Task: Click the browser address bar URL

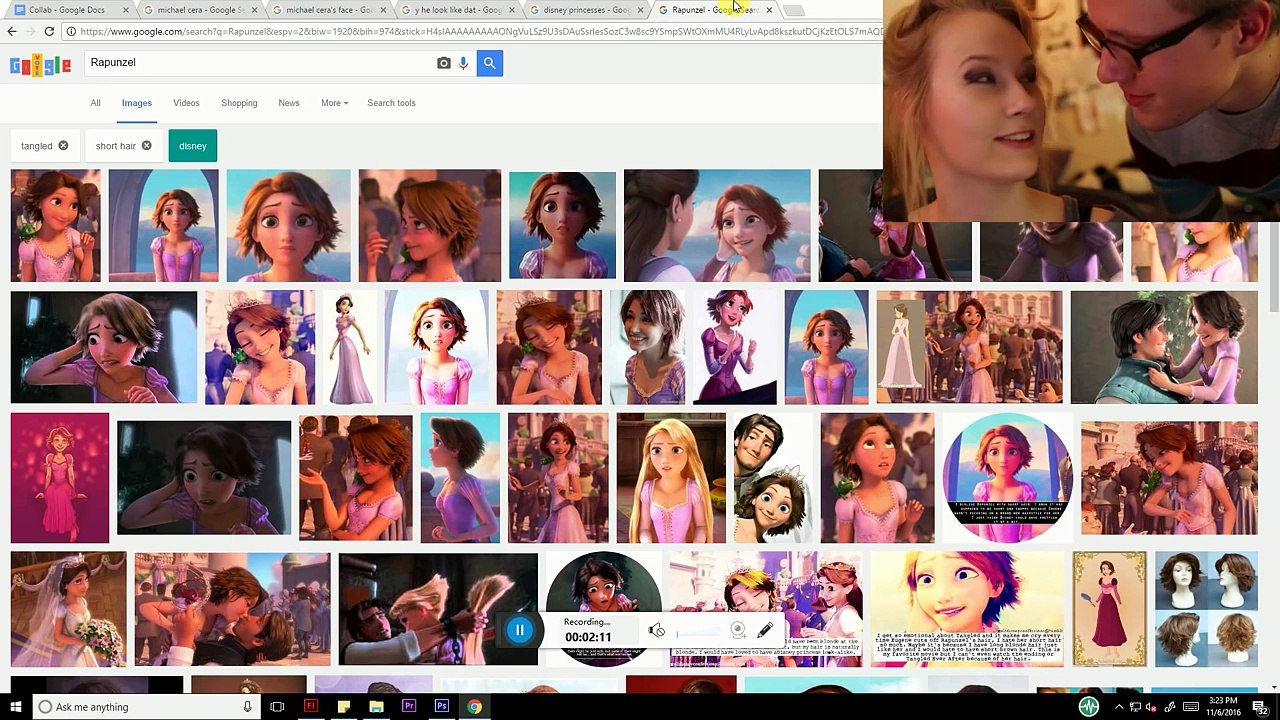Action: pyautogui.click(x=480, y=32)
